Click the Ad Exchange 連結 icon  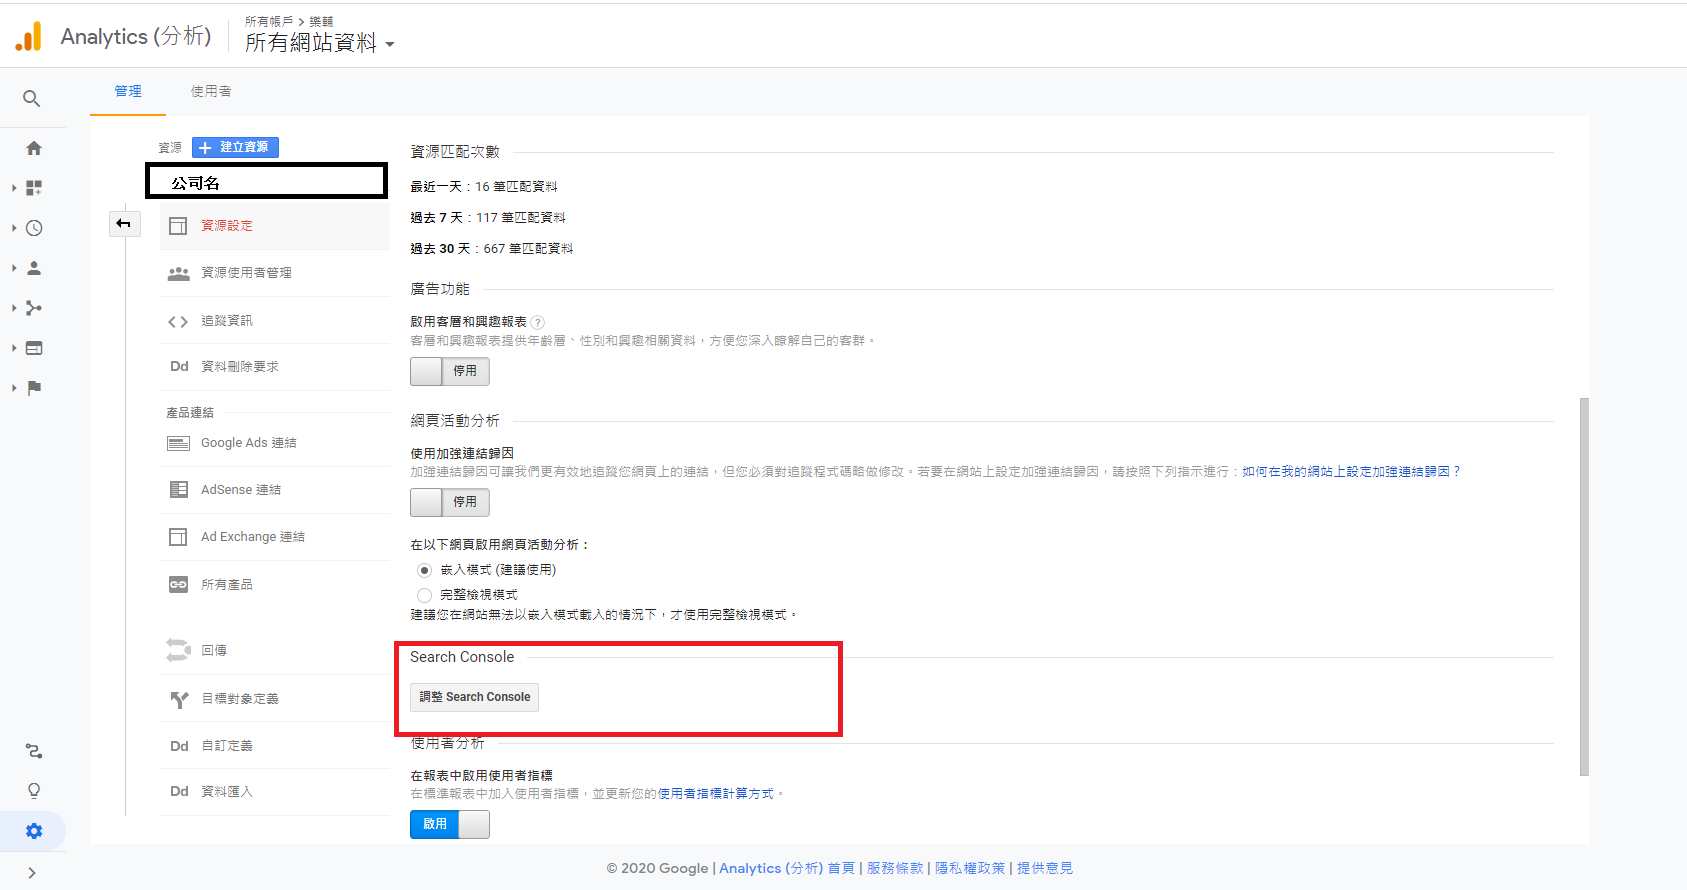pyautogui.click(x=178, y=537)
